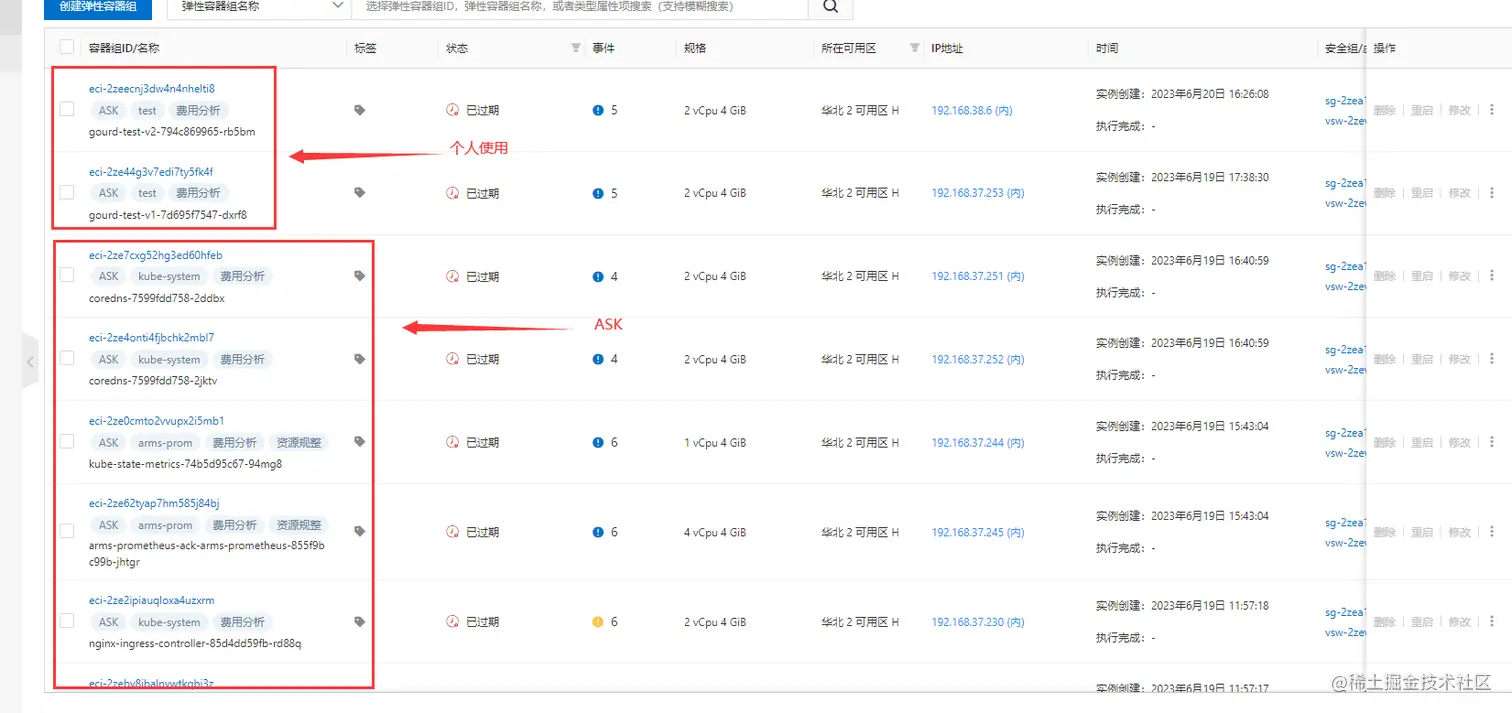Click 删除 action in gourd-test-v2 row
This screenshot has height=713, width=1512.
click(1384, 110)
